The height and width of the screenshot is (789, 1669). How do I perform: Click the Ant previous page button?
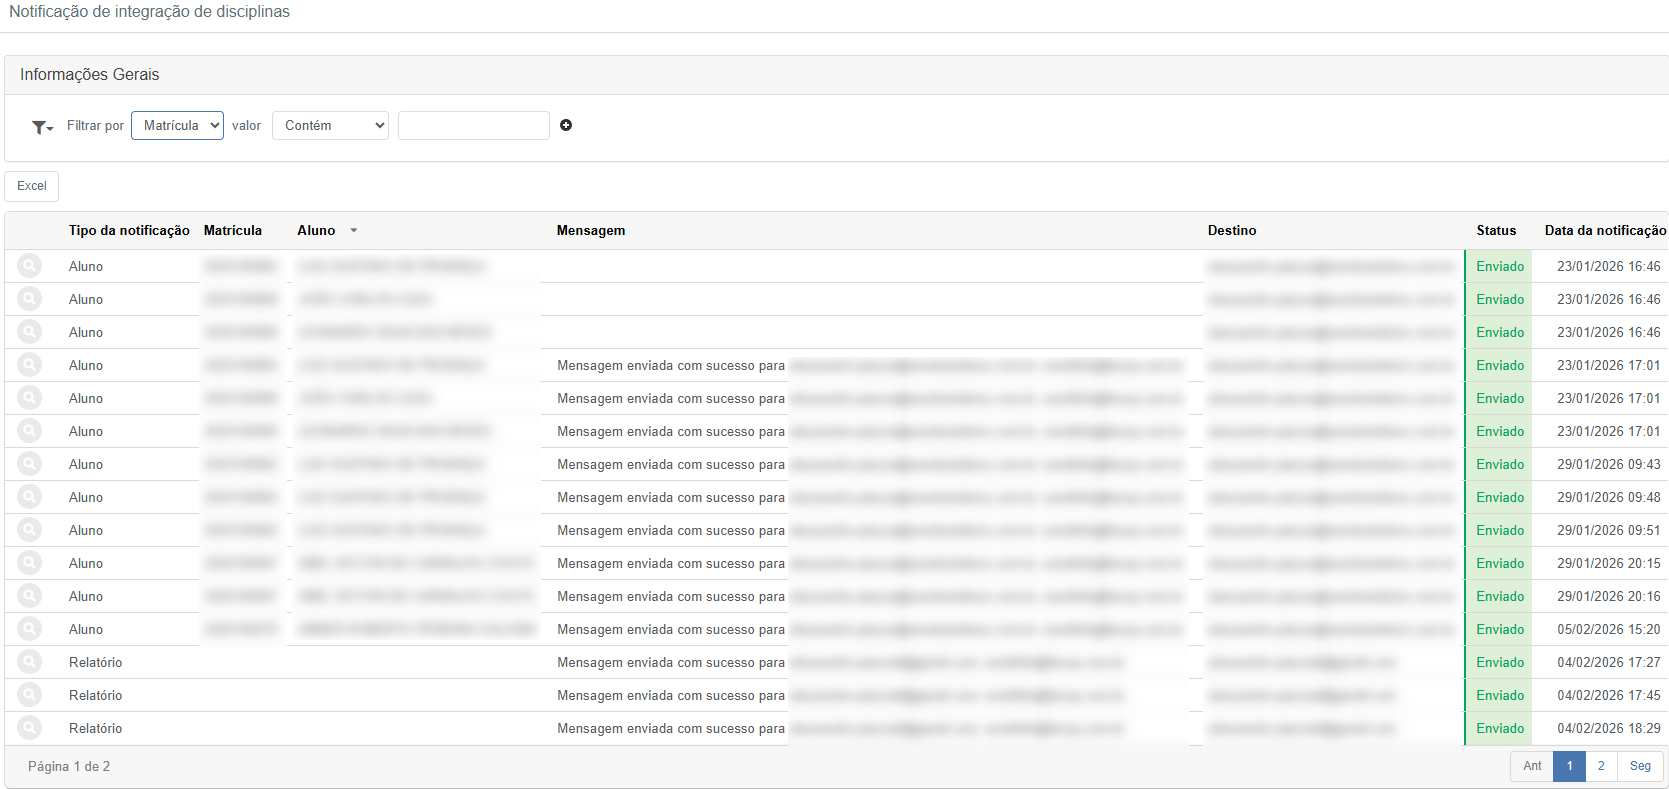click(x=1532, y=766)
